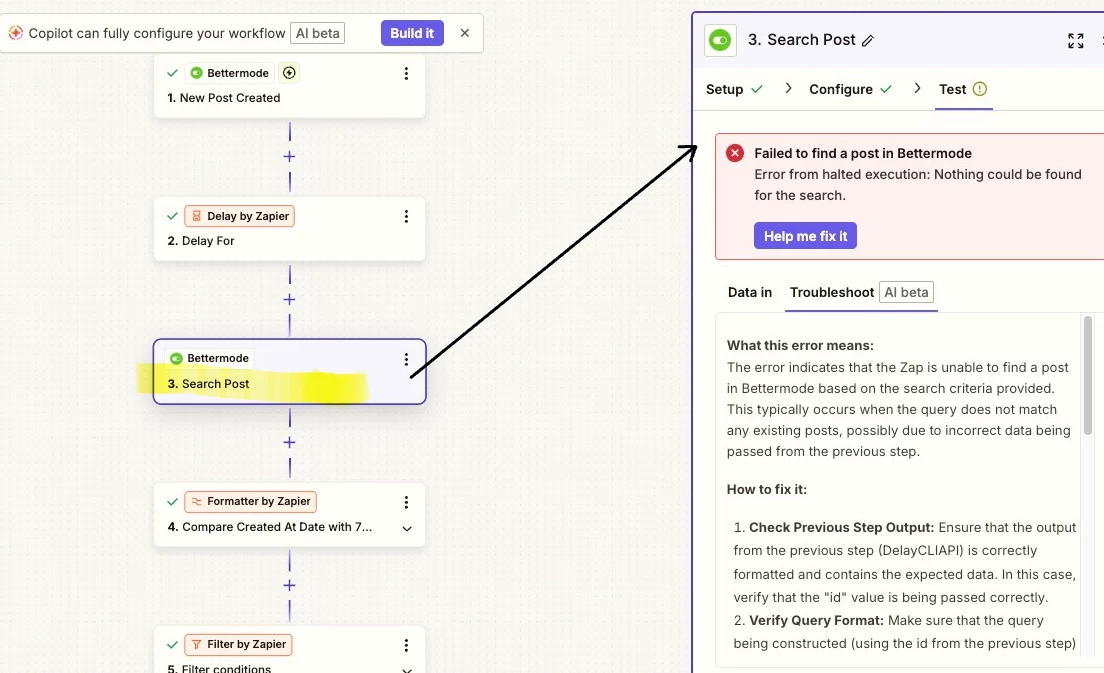The height and width of the screenshot is (673, 1104).
Task: Click the chevron between Configure and Test
Action: (x=917, y=88)
